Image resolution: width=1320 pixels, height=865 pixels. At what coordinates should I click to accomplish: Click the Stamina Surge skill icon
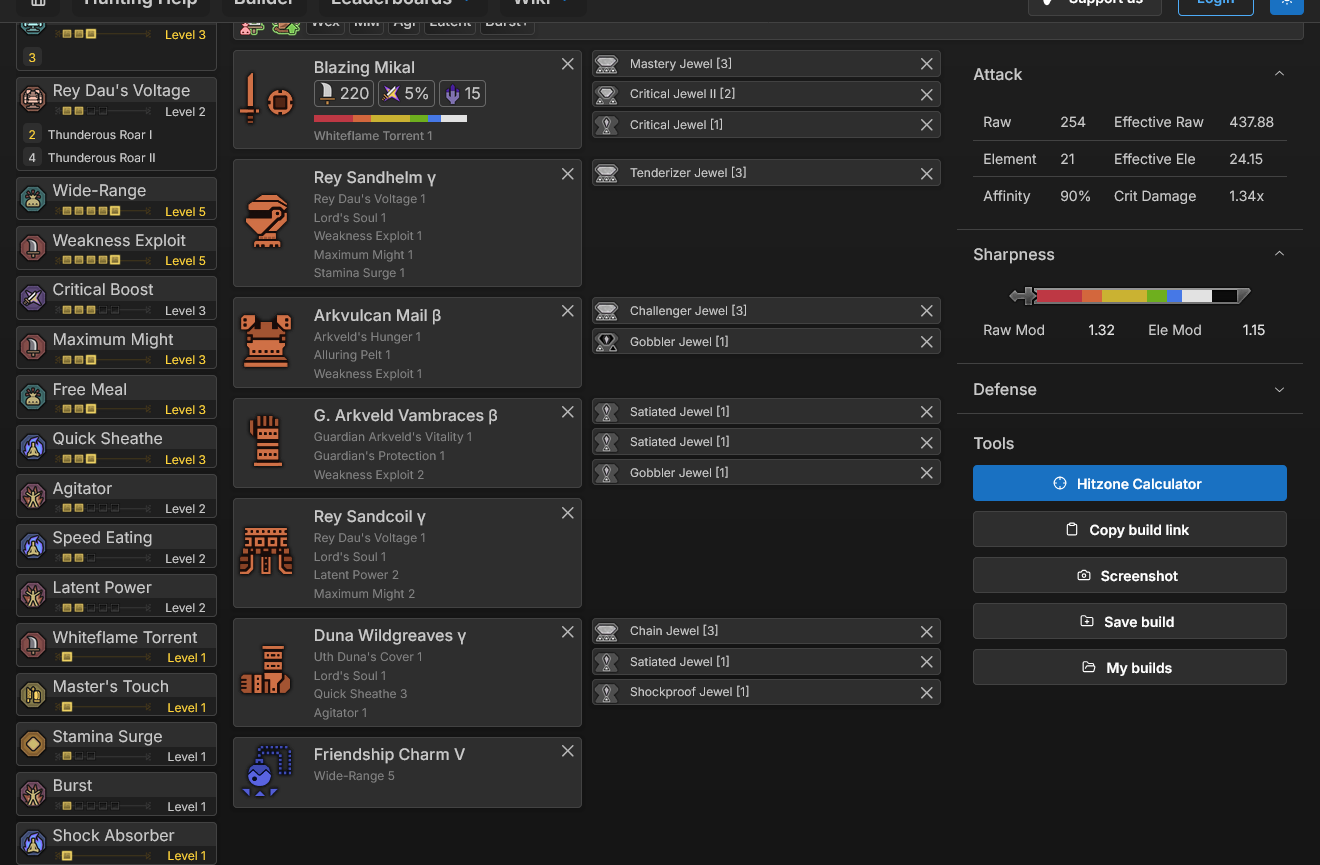point(33,744)
